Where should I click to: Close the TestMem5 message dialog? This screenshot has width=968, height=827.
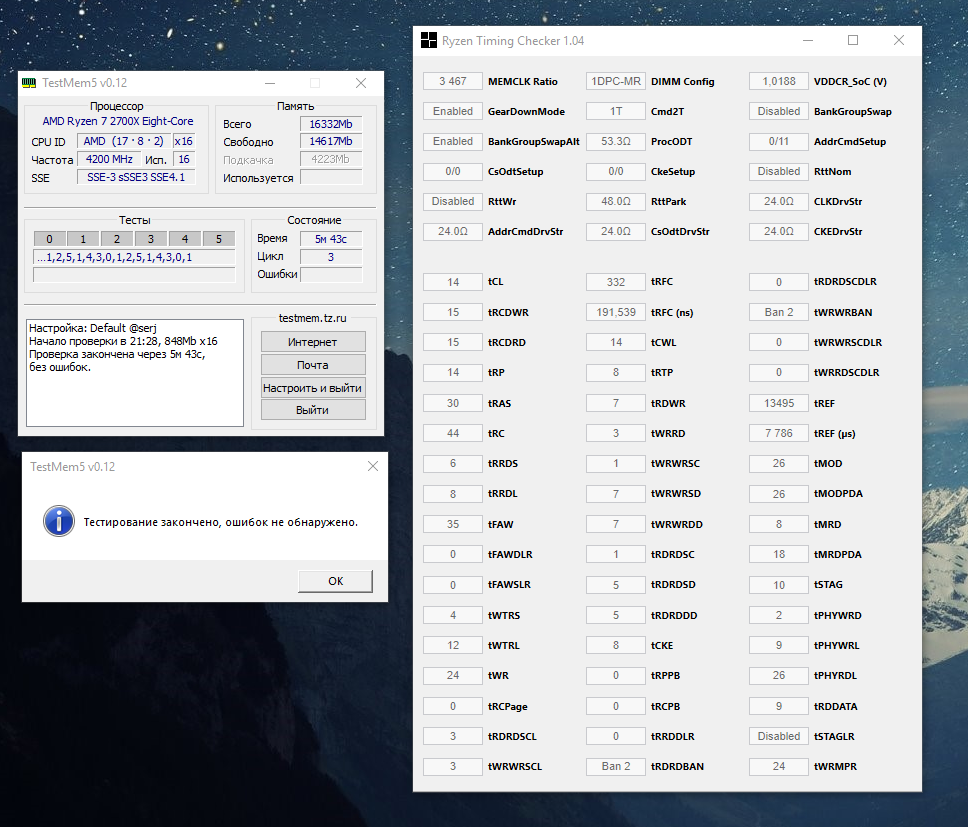(373, 466)
